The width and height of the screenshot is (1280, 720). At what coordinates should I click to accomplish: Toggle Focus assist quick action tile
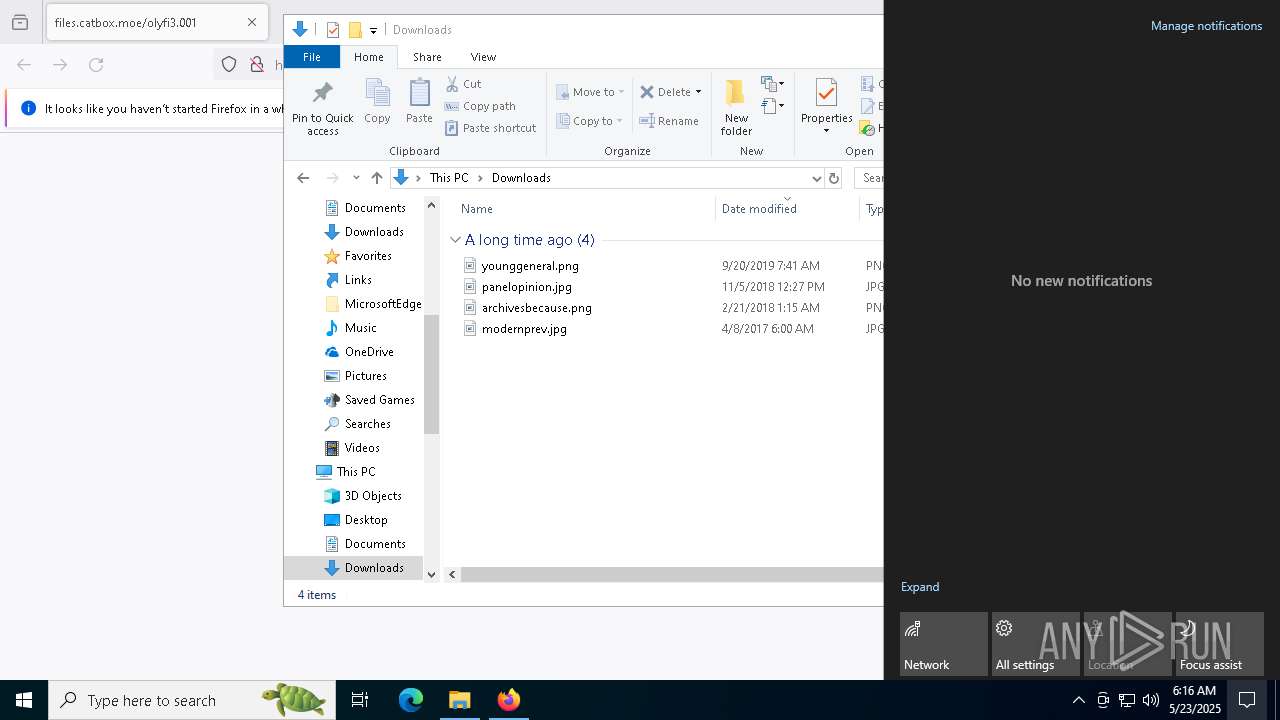coord(1220,644)
